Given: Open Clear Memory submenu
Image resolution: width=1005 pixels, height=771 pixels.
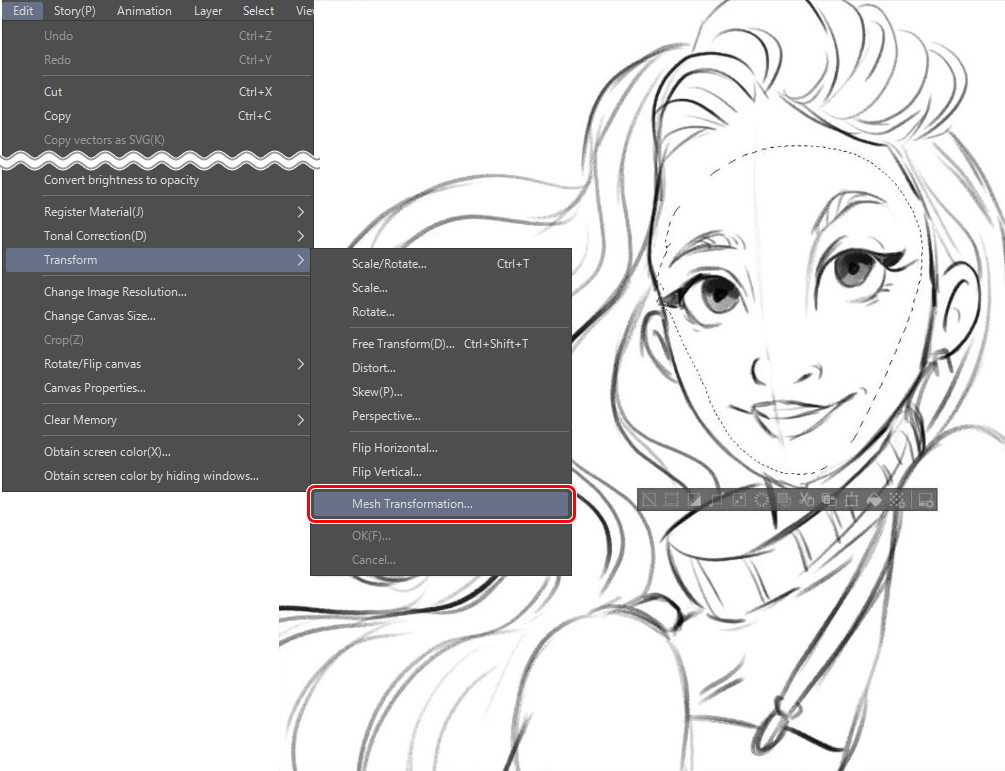Looking at the screenshot, I should (x=300, y=420).
